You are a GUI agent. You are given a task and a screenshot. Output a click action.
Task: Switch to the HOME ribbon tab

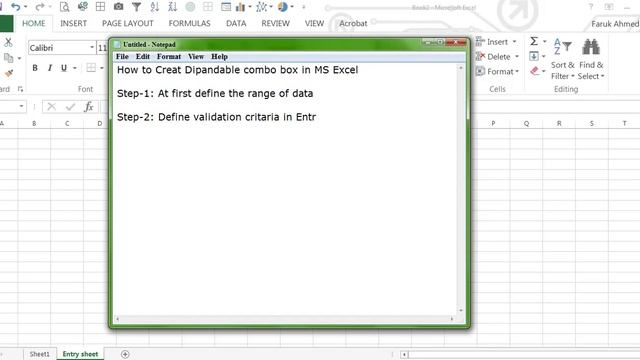coord(33,24)
